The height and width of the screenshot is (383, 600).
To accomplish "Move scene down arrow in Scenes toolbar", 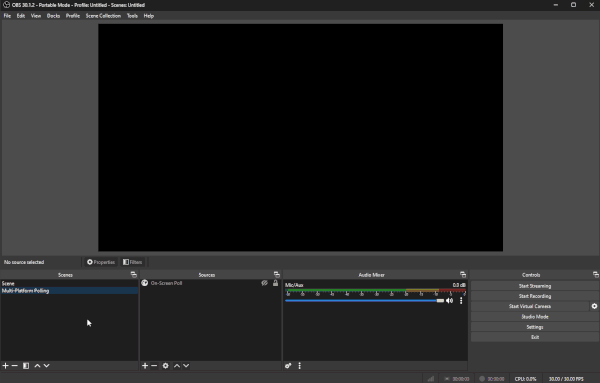I will point(46,366).
